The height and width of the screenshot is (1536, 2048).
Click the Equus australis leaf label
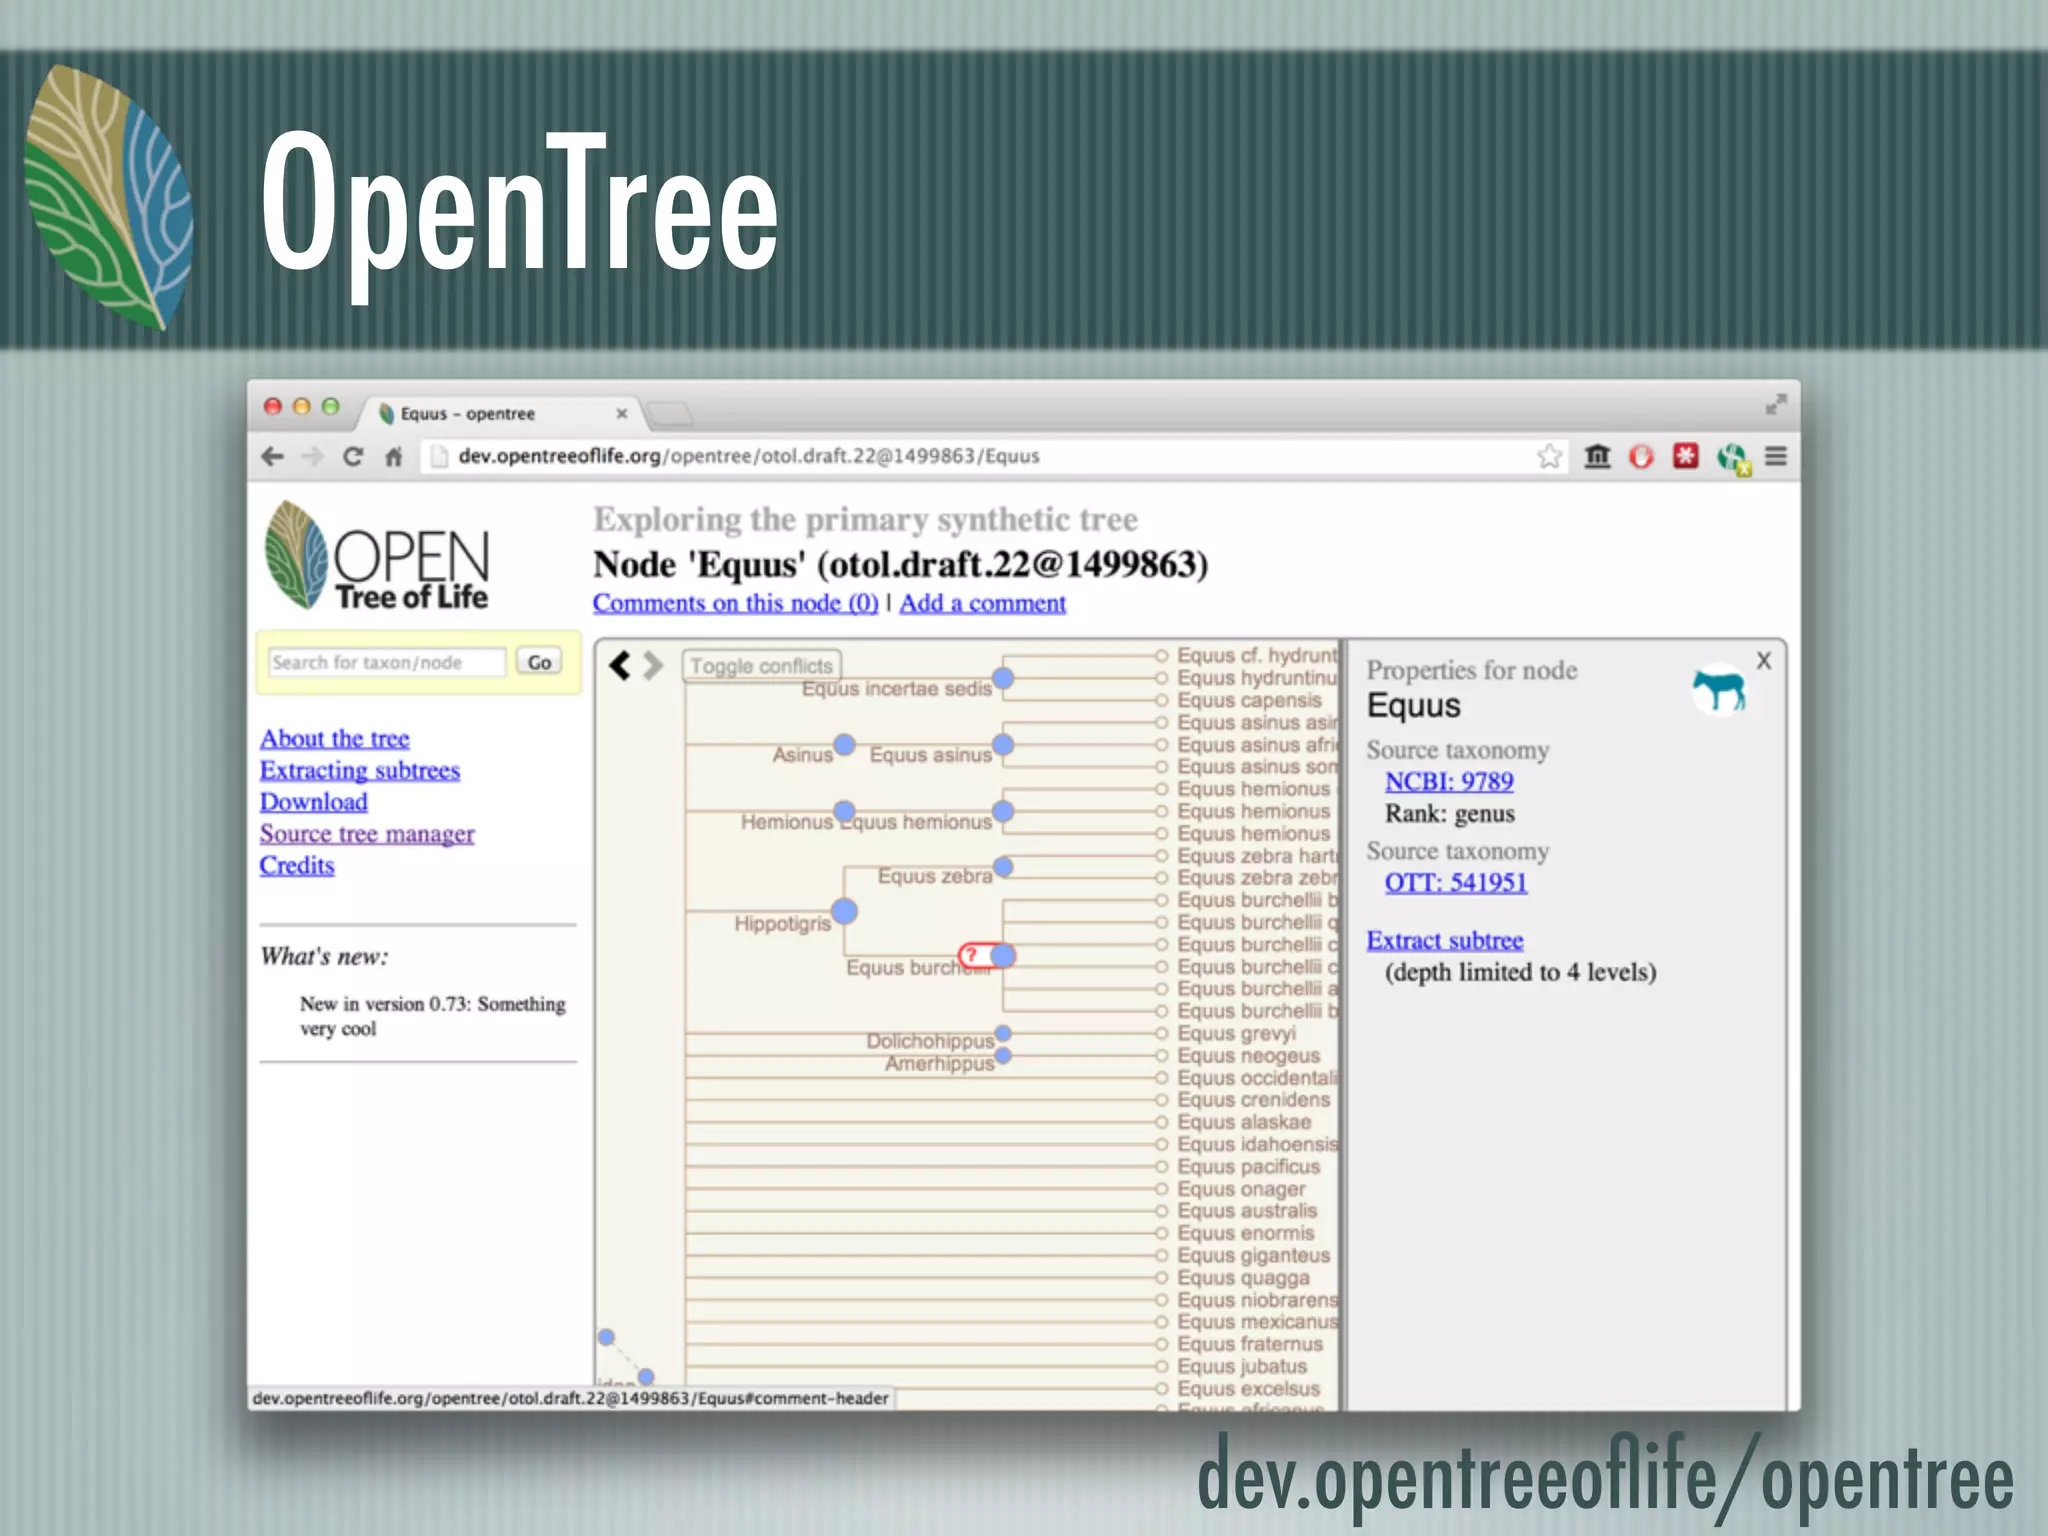(x=1247, y=1210)
